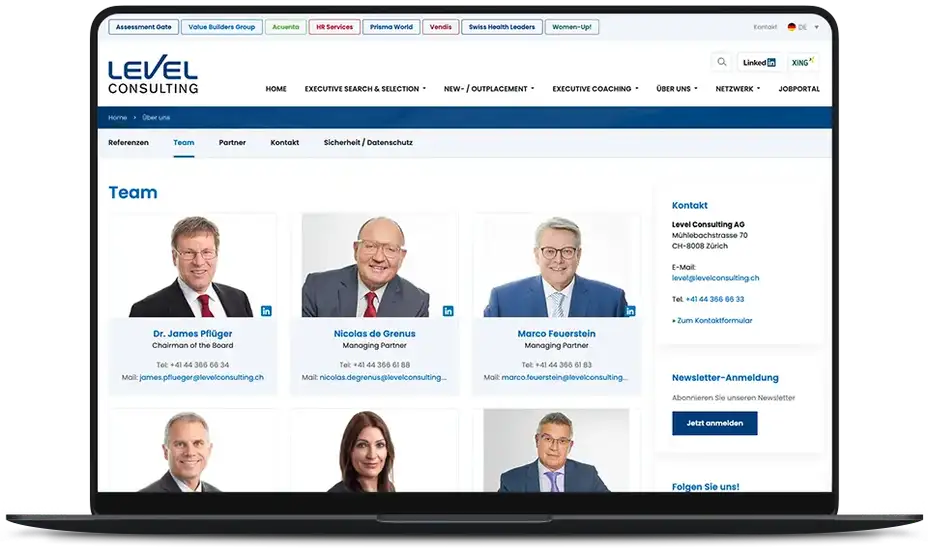Click 'Mühlebachstrasse 70' address text
The height and width of the screenshot is (556, 928).
710,236
